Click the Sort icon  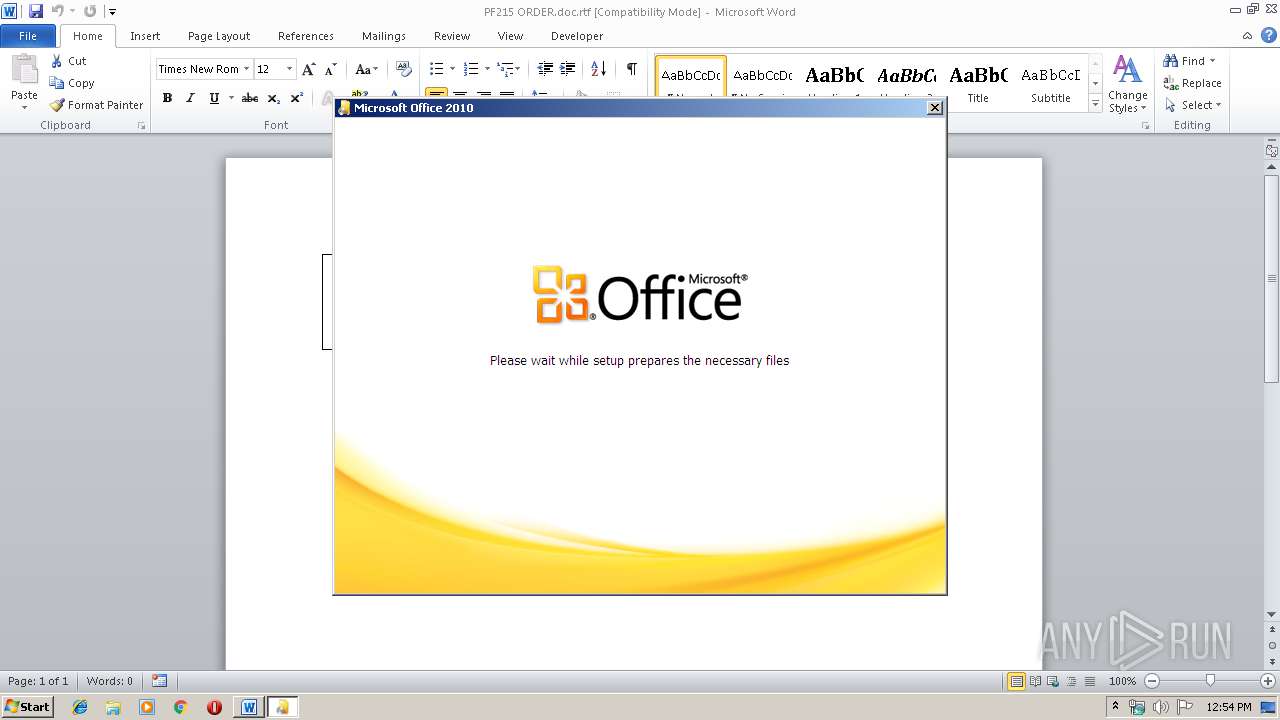[599, 69]
